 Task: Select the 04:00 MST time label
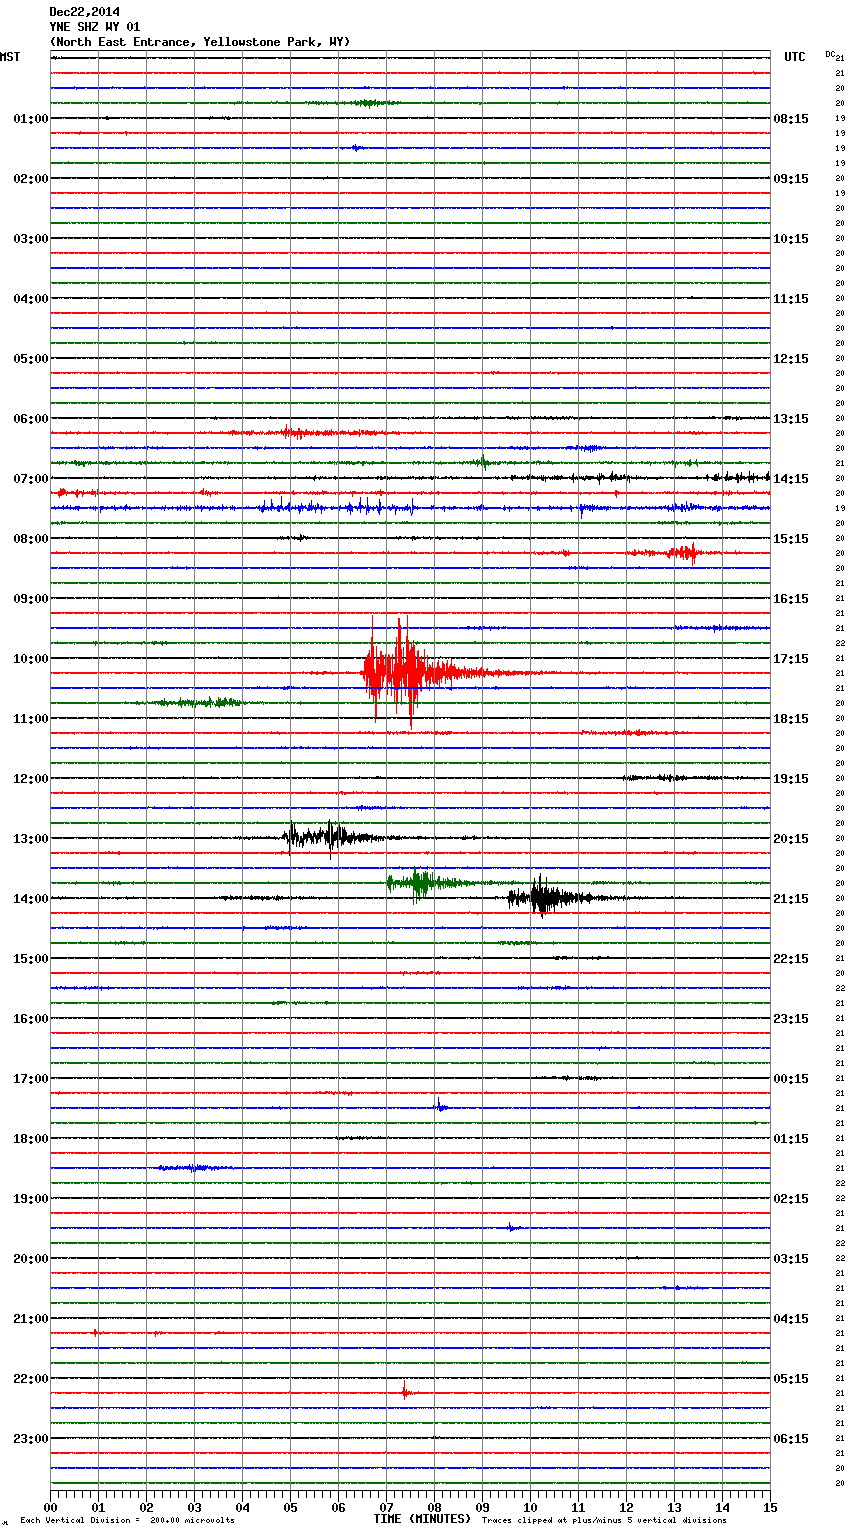point(31,299)
